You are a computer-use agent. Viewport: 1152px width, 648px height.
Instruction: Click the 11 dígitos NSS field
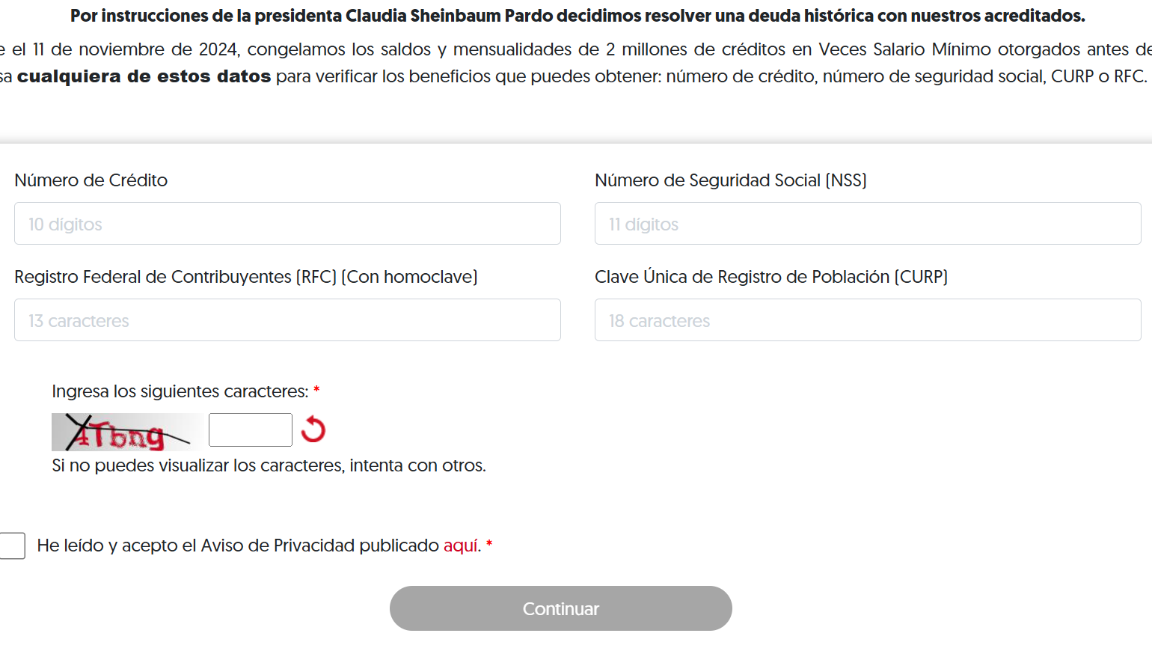point(867,223)
